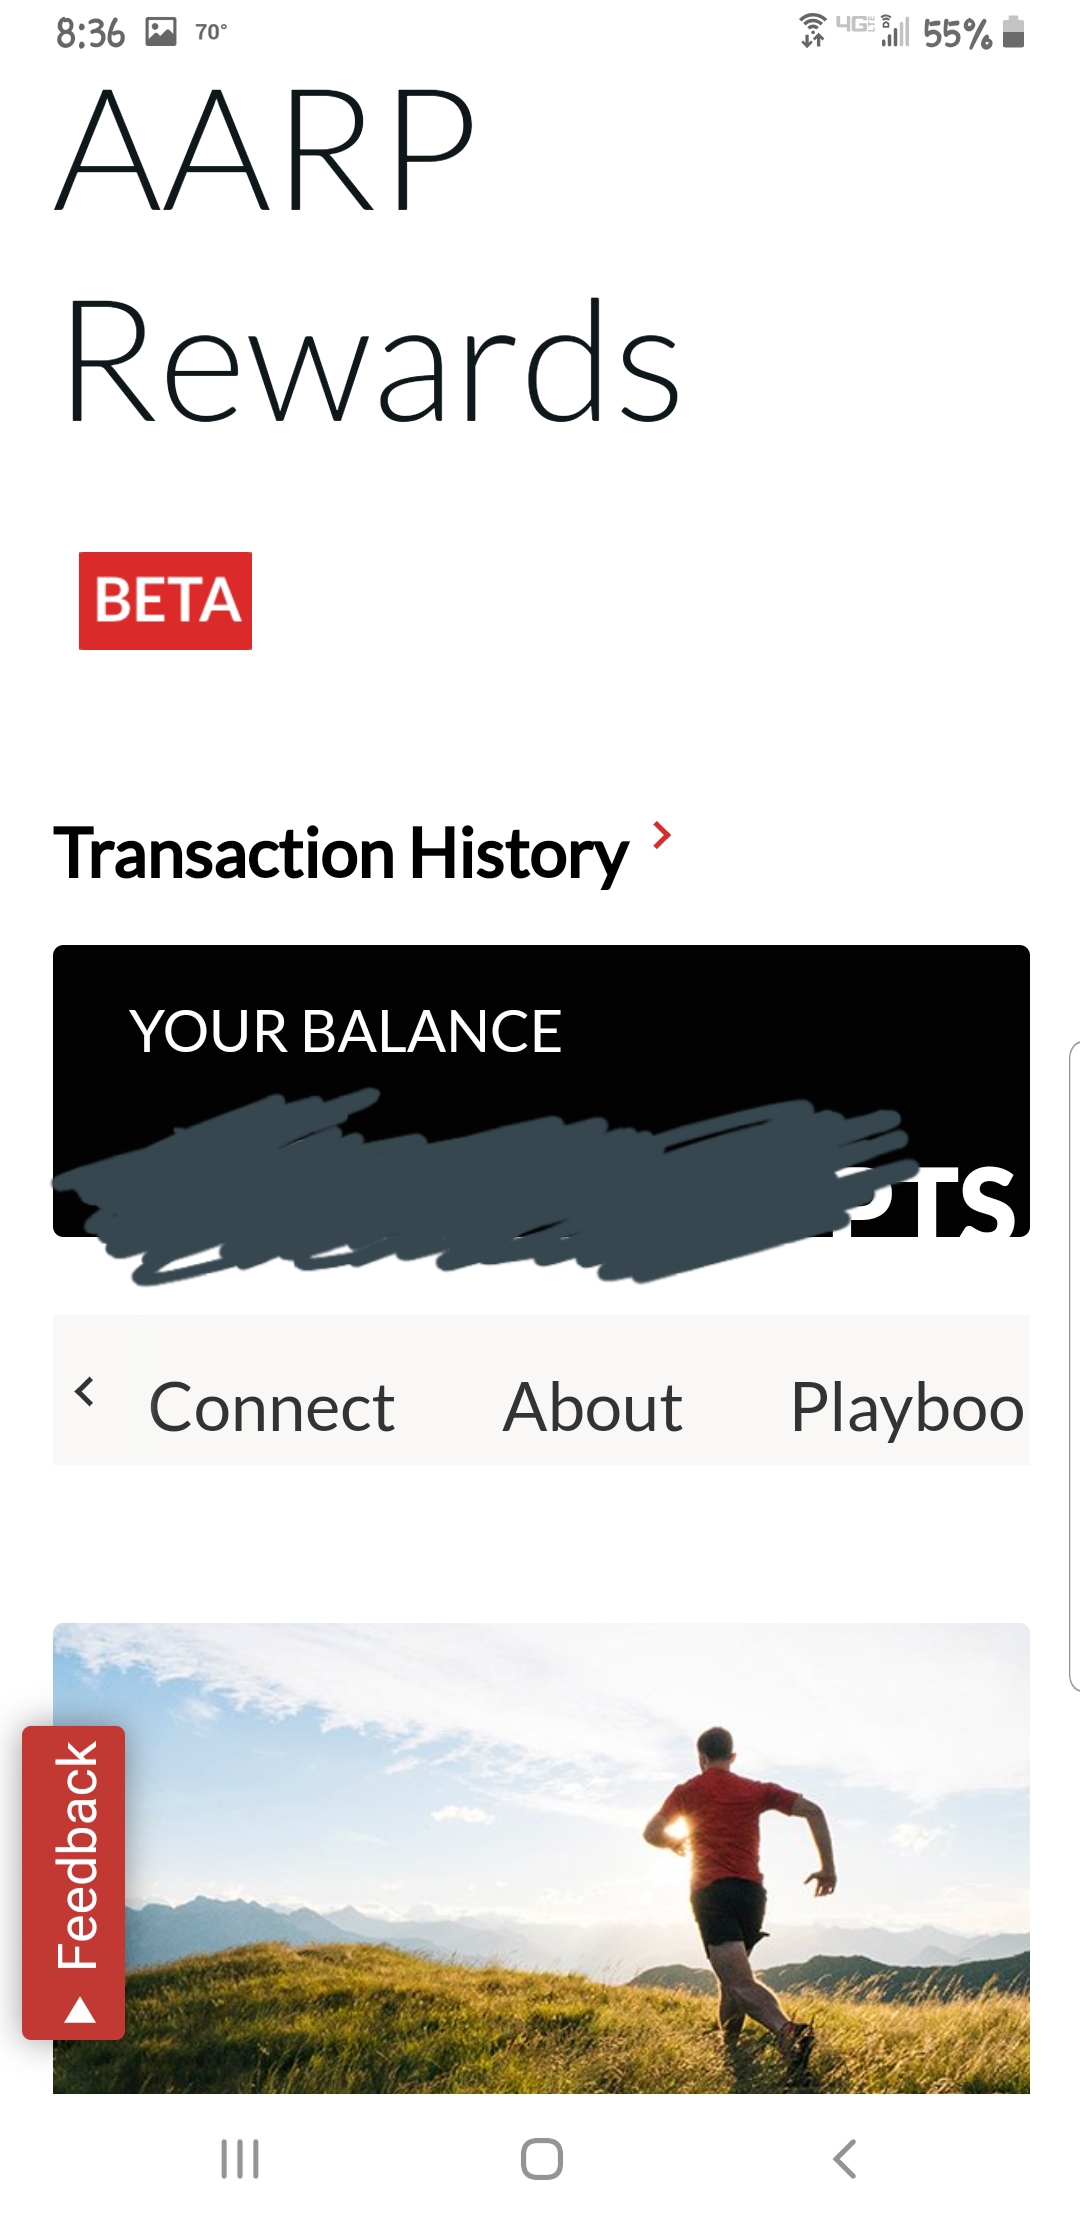1080x2220 pixels.
Task: Switch to the Connect tab
Action: pyautogui.click(x=271, y=1407)
